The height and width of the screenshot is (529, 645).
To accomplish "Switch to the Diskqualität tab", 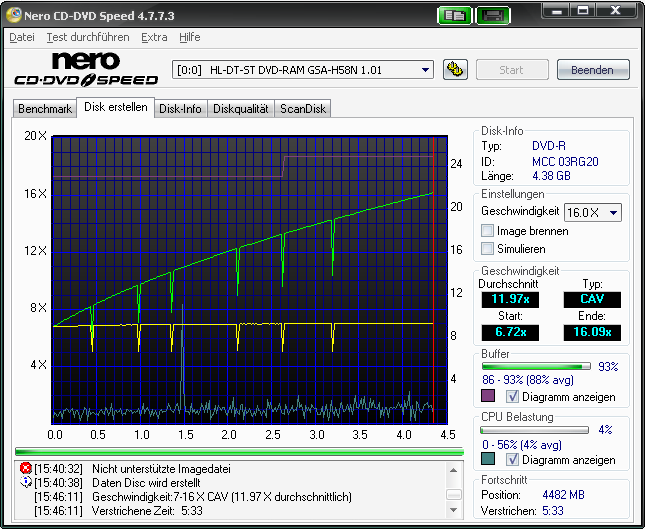I will (x=241, y=109).
